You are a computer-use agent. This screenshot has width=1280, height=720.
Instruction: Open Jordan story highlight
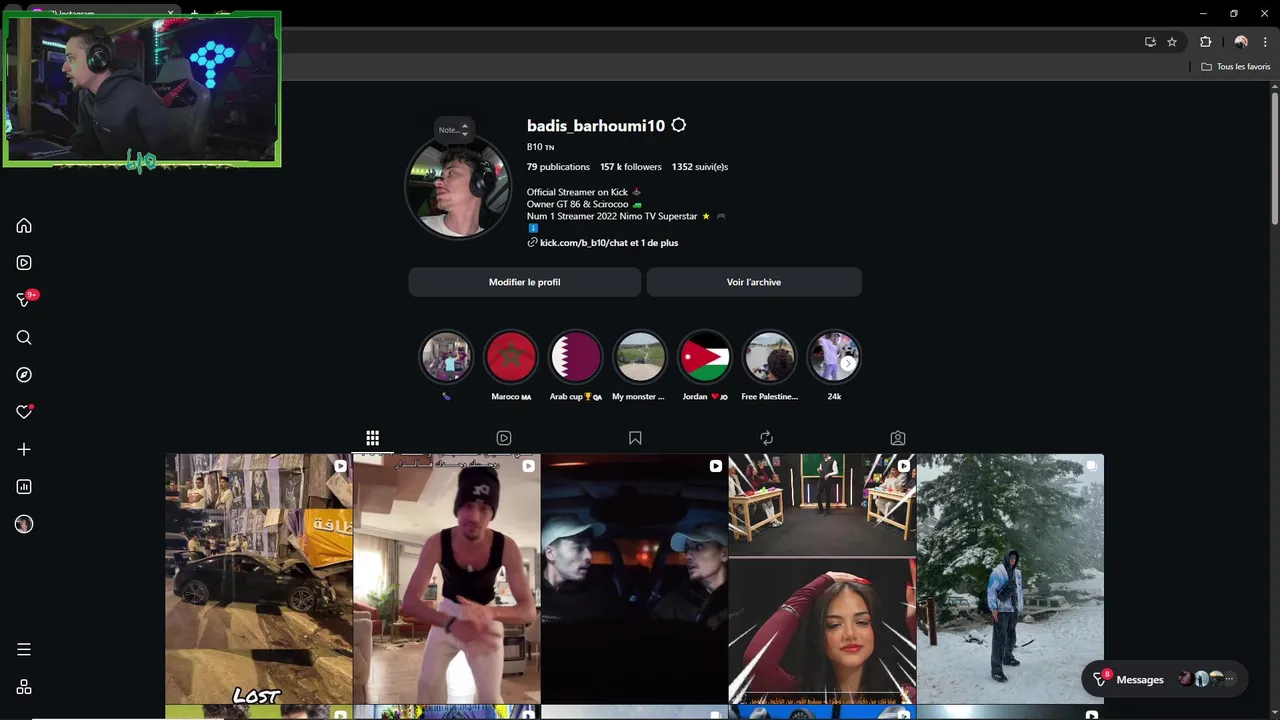click(x=705, y=357)
